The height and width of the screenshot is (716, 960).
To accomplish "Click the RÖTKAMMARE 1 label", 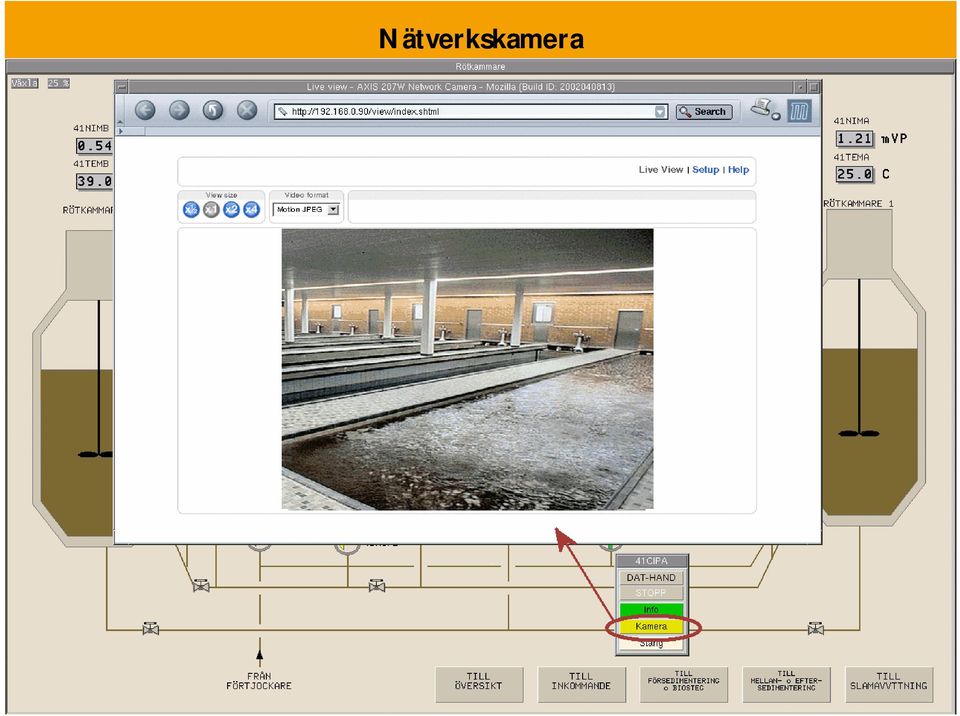I will click(858, 203).
